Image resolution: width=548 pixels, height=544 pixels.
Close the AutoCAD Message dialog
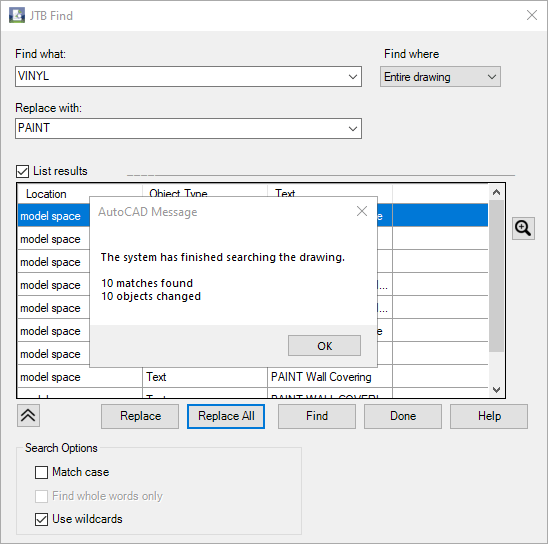point(362,211)
